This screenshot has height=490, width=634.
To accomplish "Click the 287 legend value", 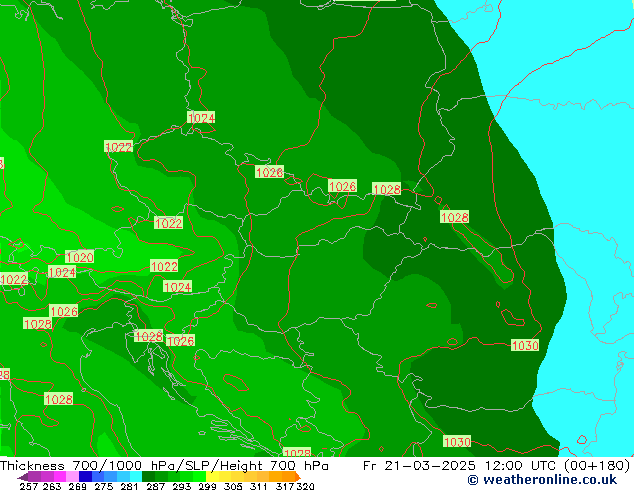I will pos(155,486).
